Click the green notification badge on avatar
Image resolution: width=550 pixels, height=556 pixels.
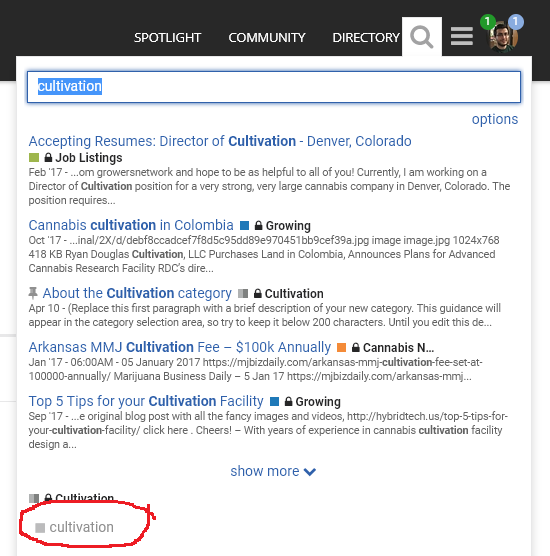[x=488, y=22]
